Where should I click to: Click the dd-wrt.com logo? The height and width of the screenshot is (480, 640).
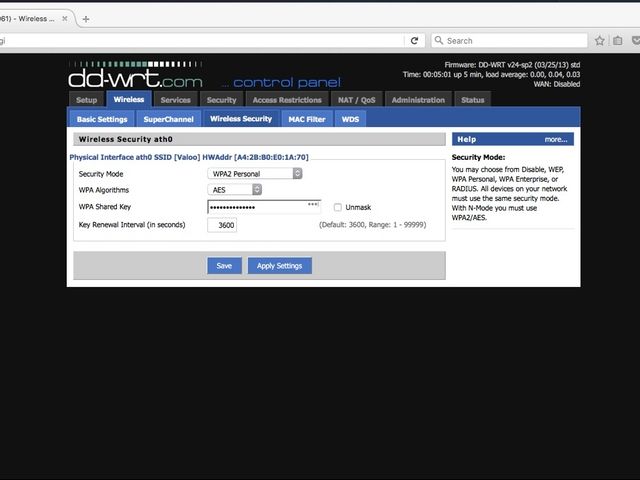click(135, 75)
